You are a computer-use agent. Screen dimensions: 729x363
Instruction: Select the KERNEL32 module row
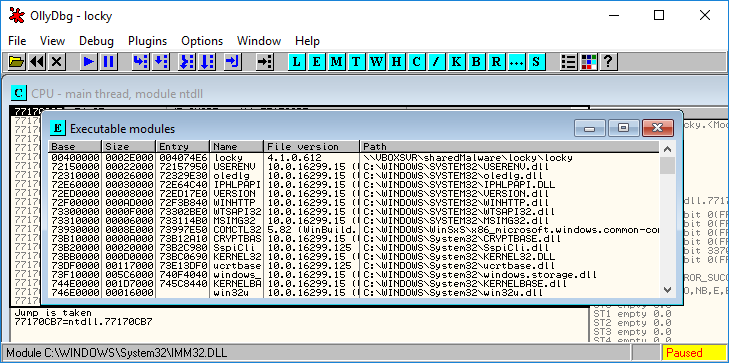pyautogui.click(x=354, y=257)
